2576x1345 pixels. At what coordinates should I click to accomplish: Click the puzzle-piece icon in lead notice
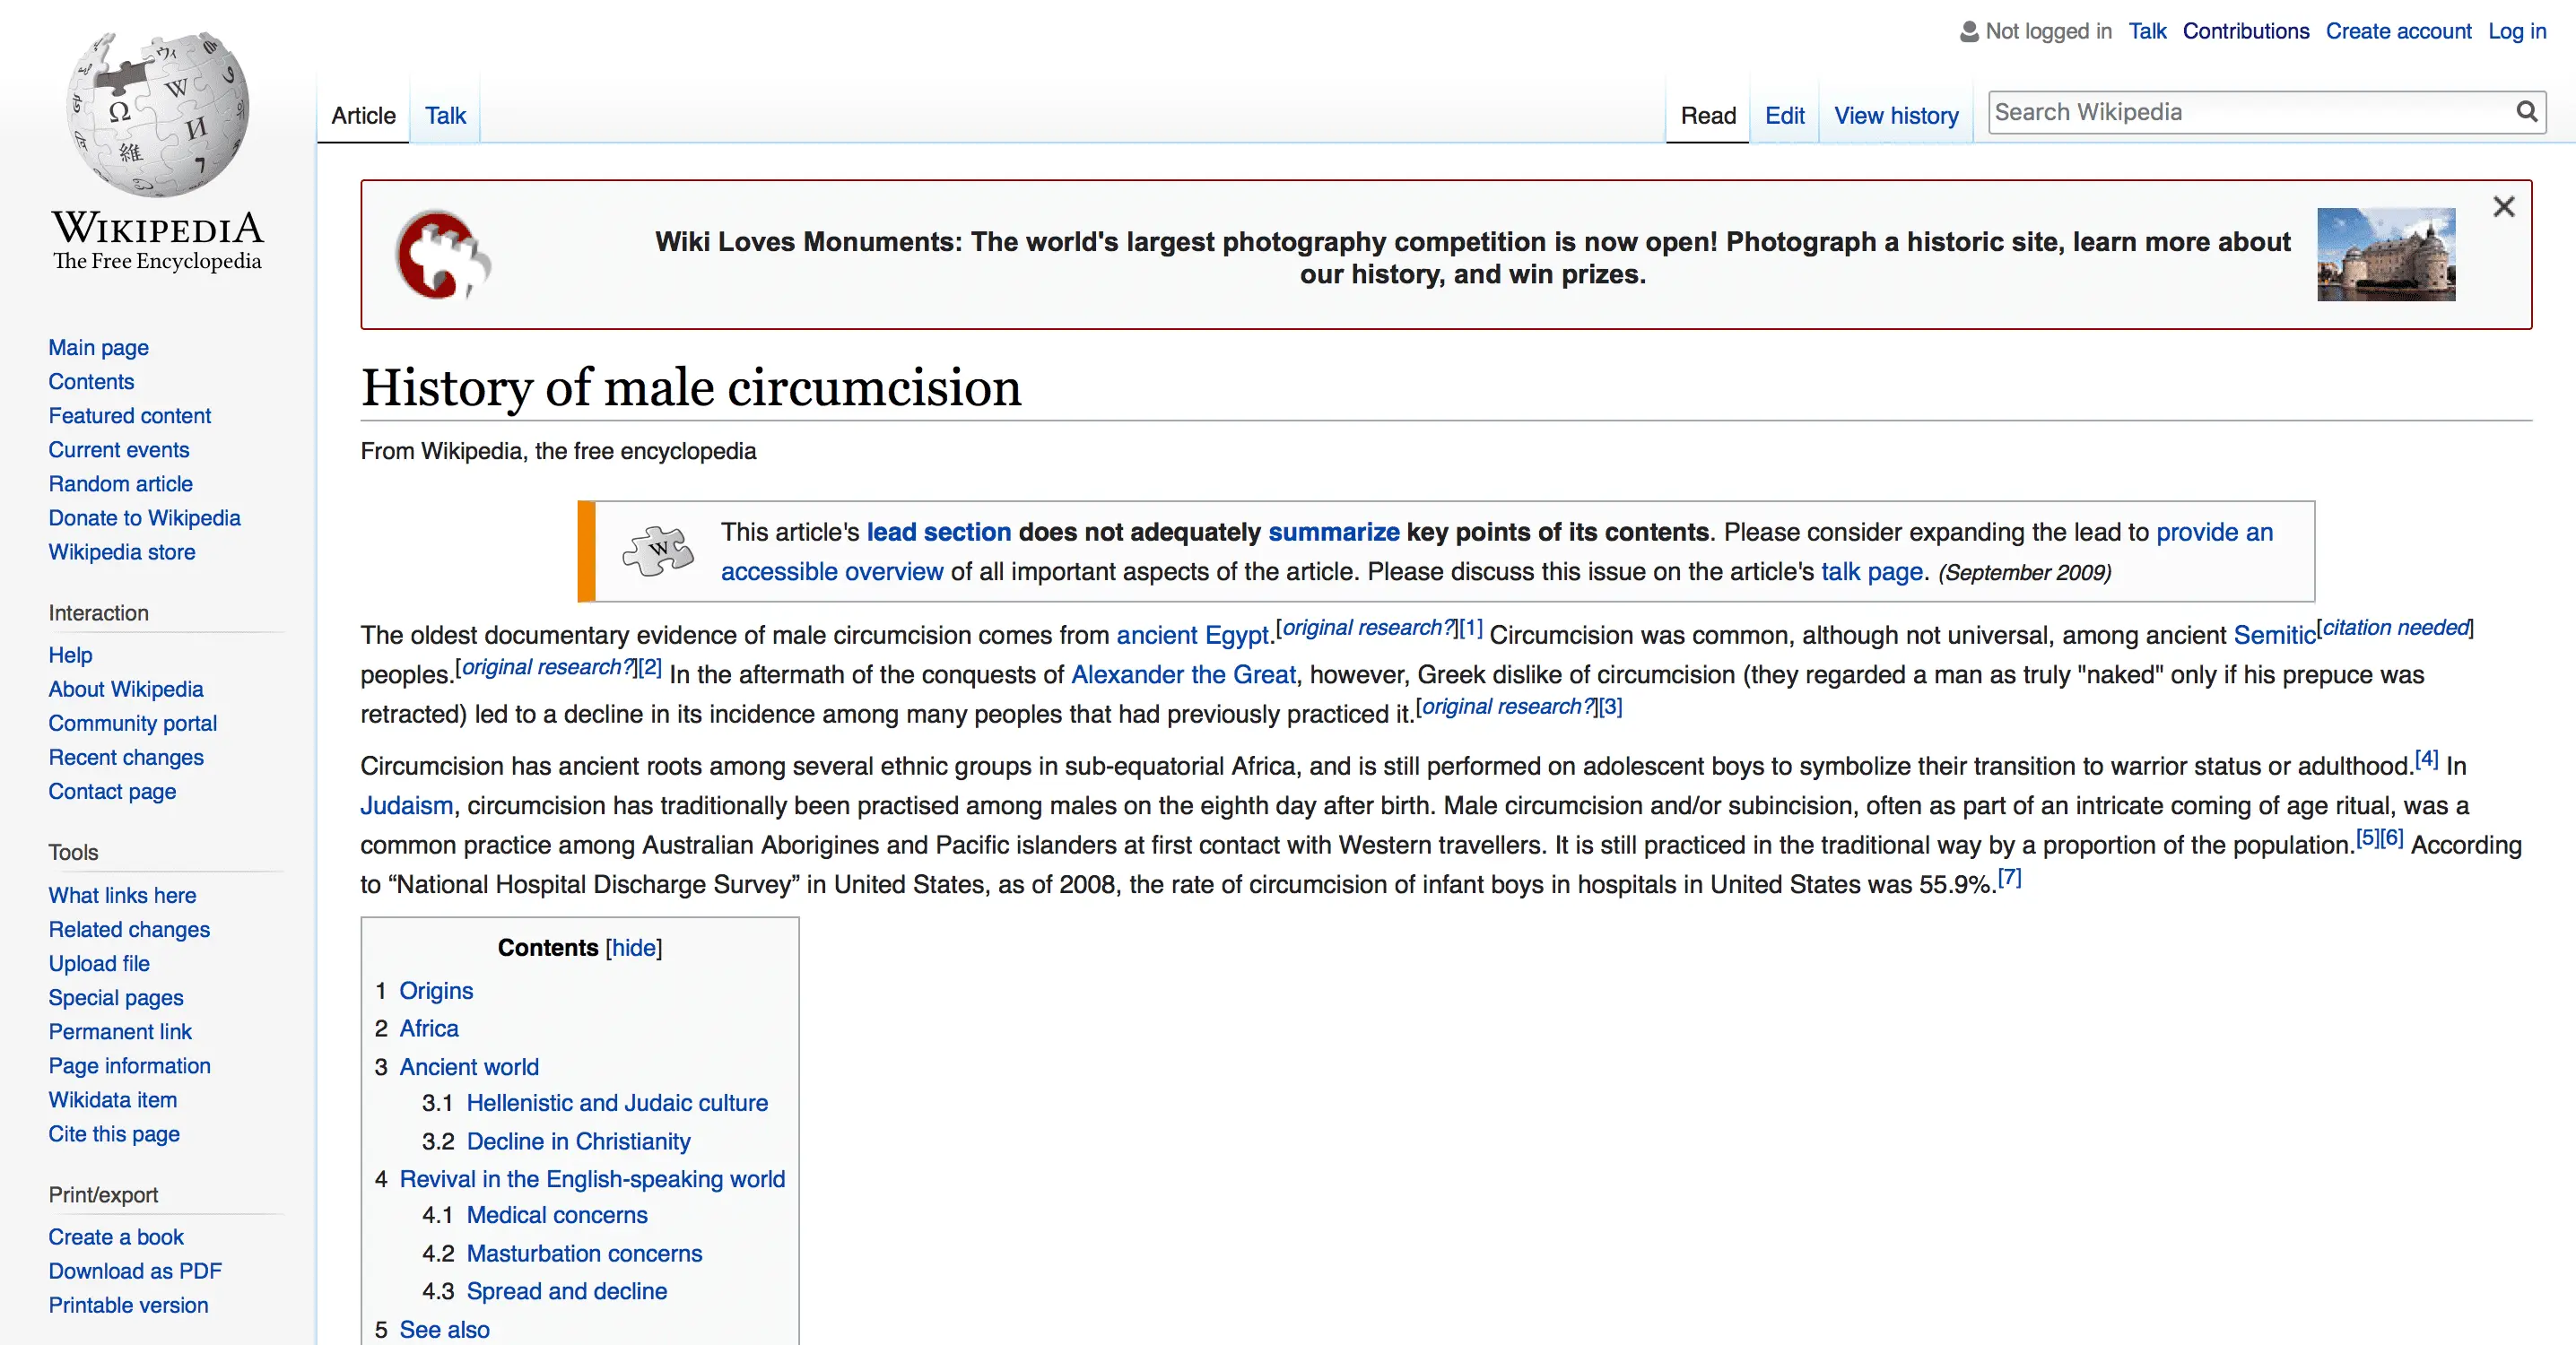coord(657,551)
